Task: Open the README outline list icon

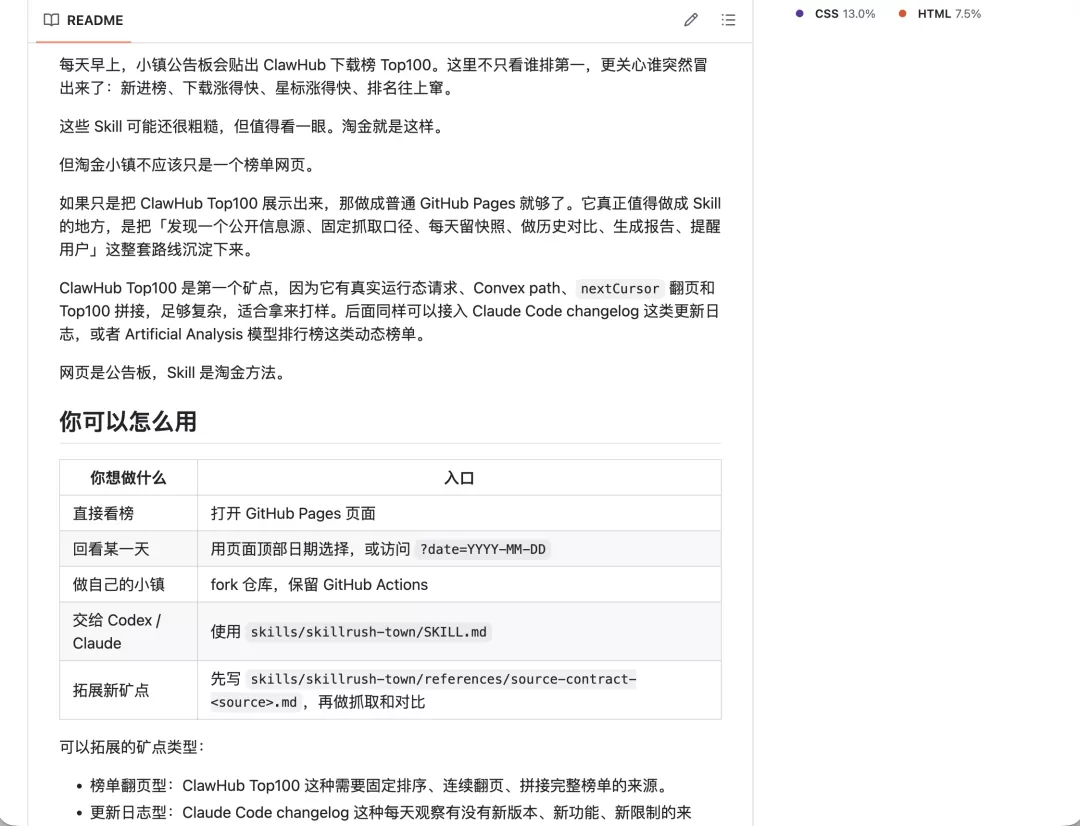Action: click(728, 20)
